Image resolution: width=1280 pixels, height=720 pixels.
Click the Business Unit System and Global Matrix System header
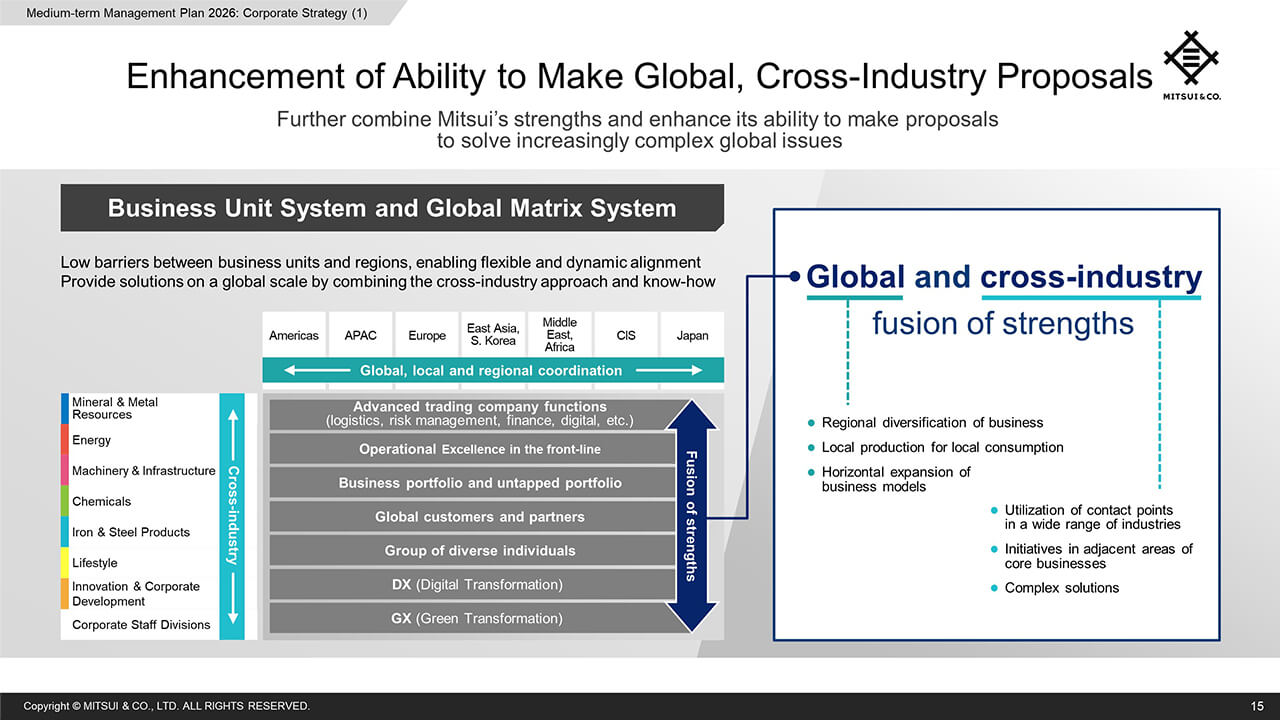[392, 208]
